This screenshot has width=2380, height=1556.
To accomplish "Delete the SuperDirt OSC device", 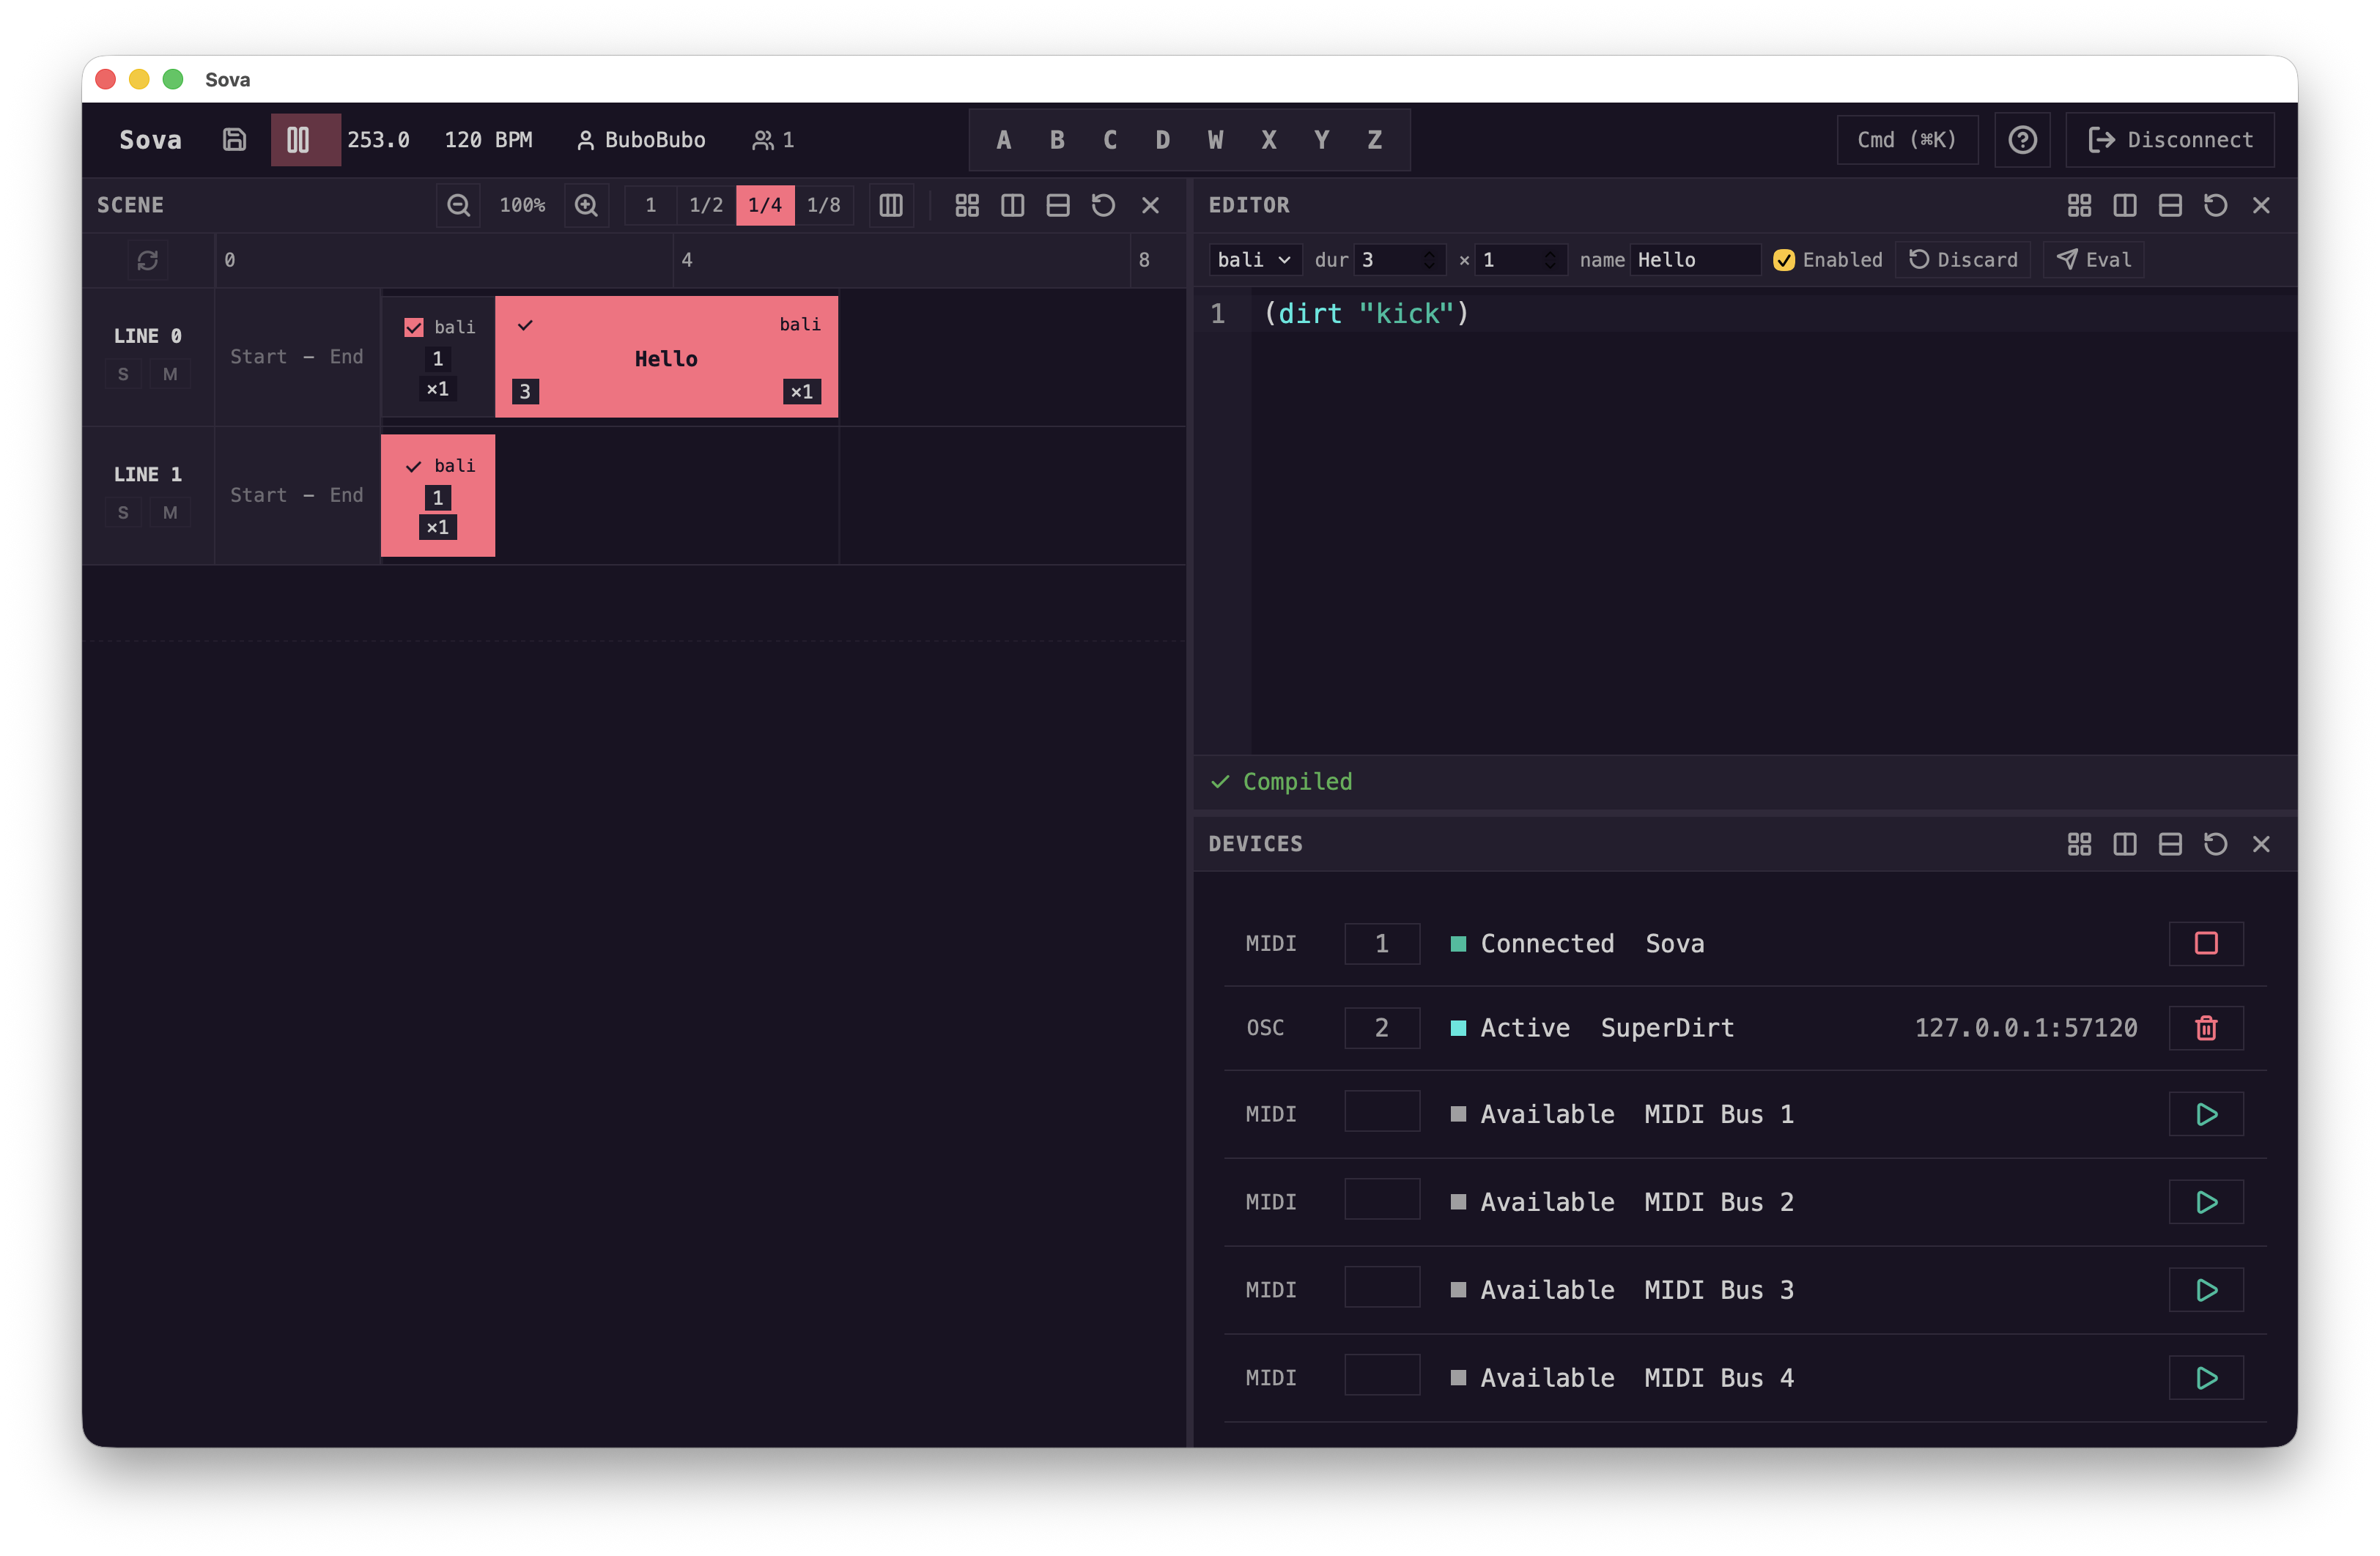I will tap(2205, 1028).
